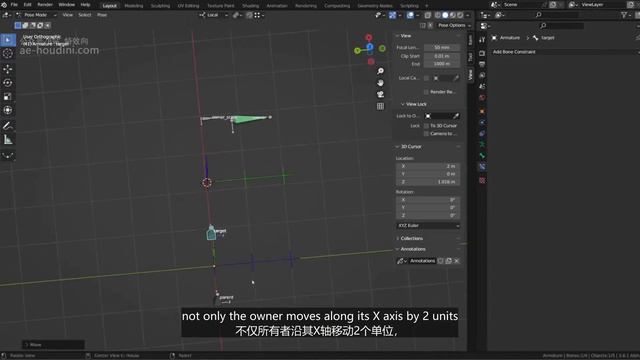Pick Local Camera with its eyedropper
Image resolution: width=640 pixels, height=360 pixels.
[456, 78]
